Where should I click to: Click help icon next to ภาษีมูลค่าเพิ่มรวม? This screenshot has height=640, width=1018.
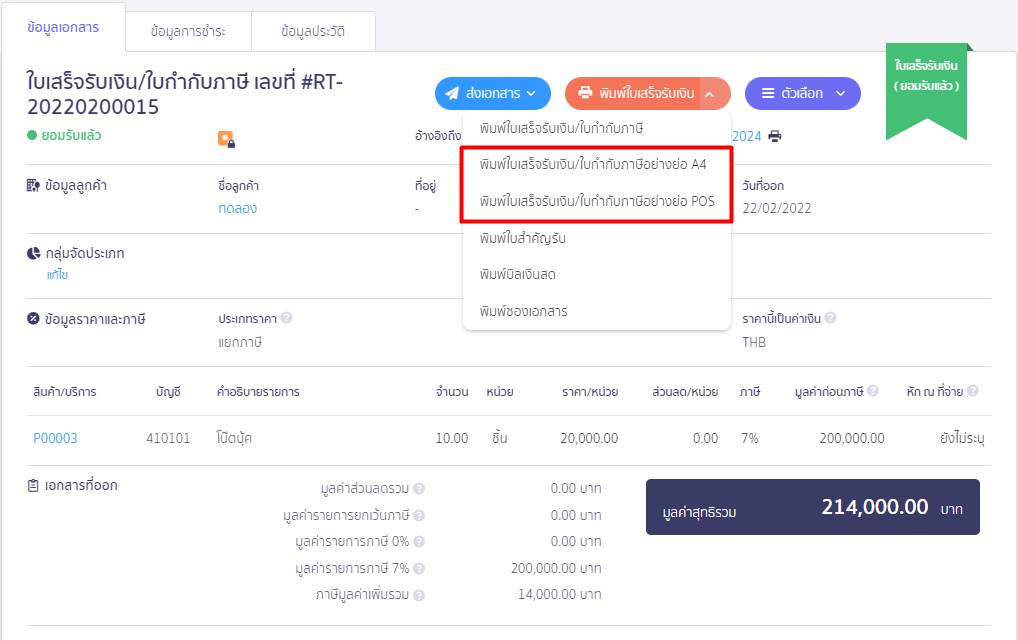click(x=419, y=595)
